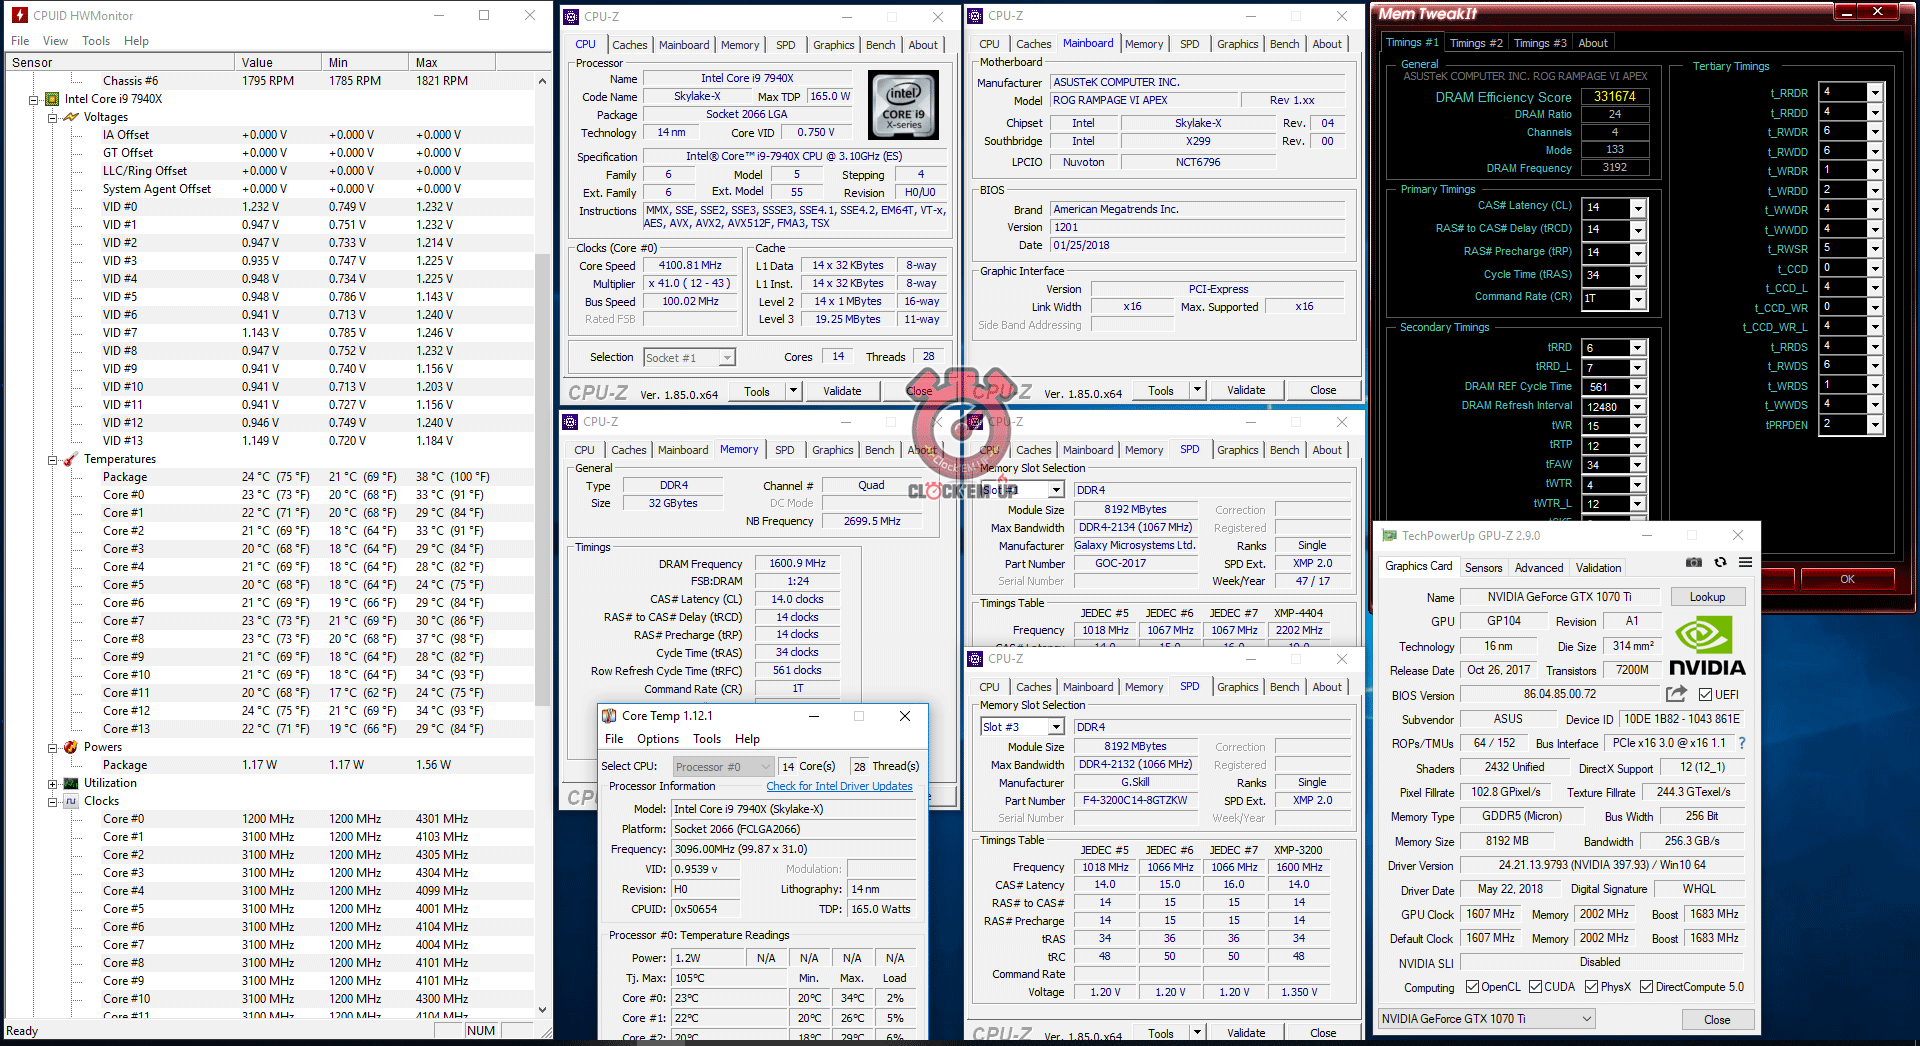
Task: Toggle the UEFI checkbox in GPU-Z
Action: (x=1705, y=695)
